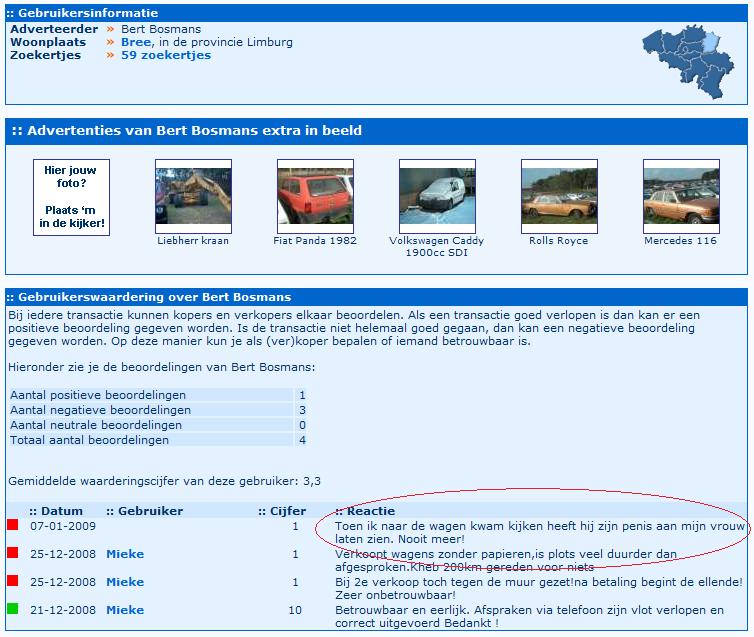Screen dimensions: 754x637
Task: Click the Cijfer column header
Action: tap(282, 511)
